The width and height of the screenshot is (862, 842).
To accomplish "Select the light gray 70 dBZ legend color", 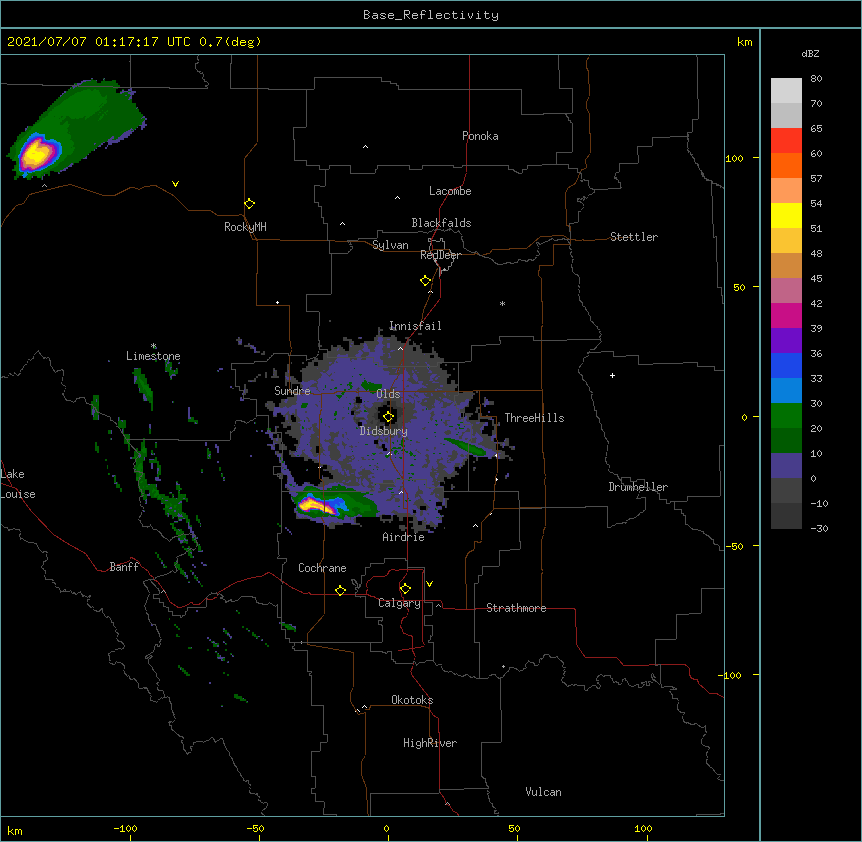I will pos(786,91).
